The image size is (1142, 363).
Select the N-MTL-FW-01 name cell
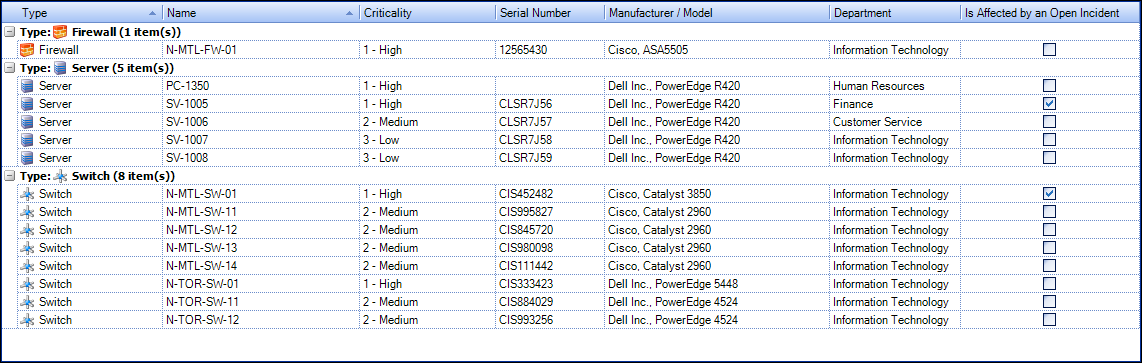click(x=261, y=50)
